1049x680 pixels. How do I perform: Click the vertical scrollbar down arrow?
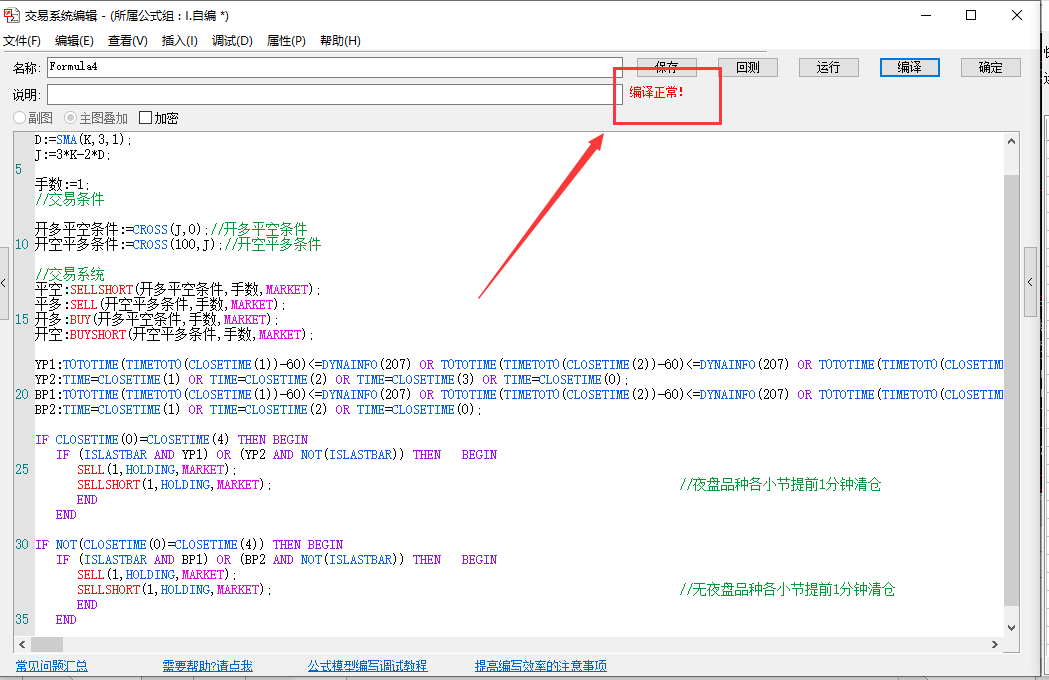1011,627
